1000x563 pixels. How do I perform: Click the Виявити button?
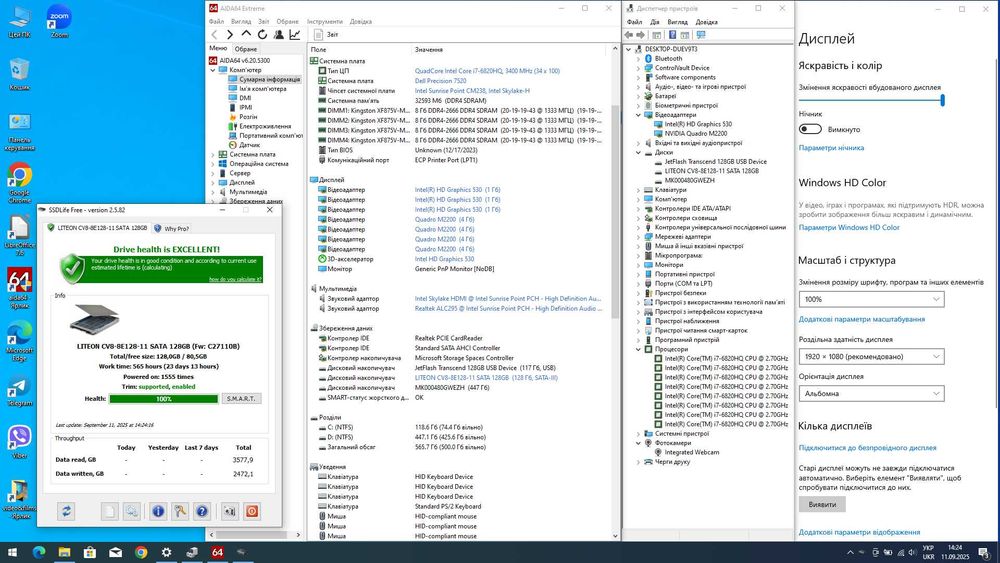(822, 504)
